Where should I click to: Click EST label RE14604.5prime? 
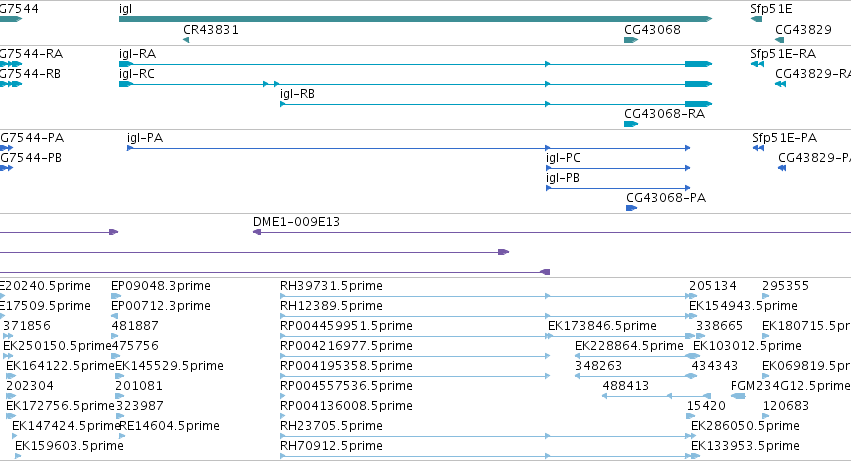pos(169,426)
